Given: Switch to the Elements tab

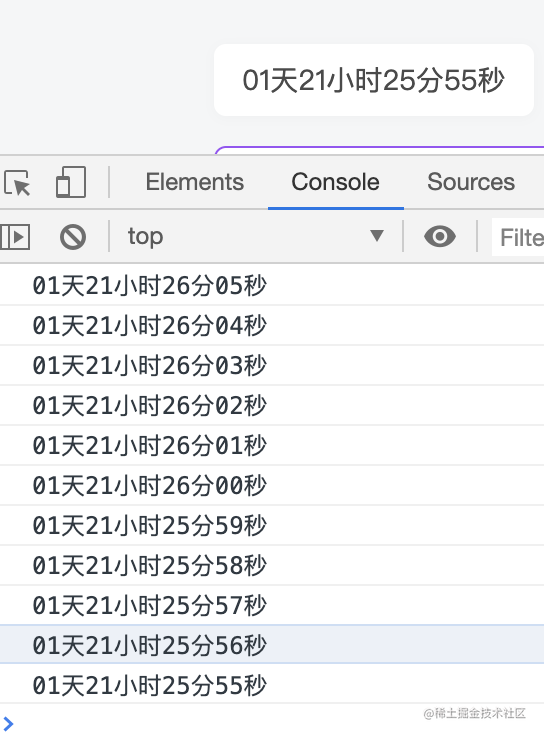Looking at the screenshot, I should (x=194, y=182).
